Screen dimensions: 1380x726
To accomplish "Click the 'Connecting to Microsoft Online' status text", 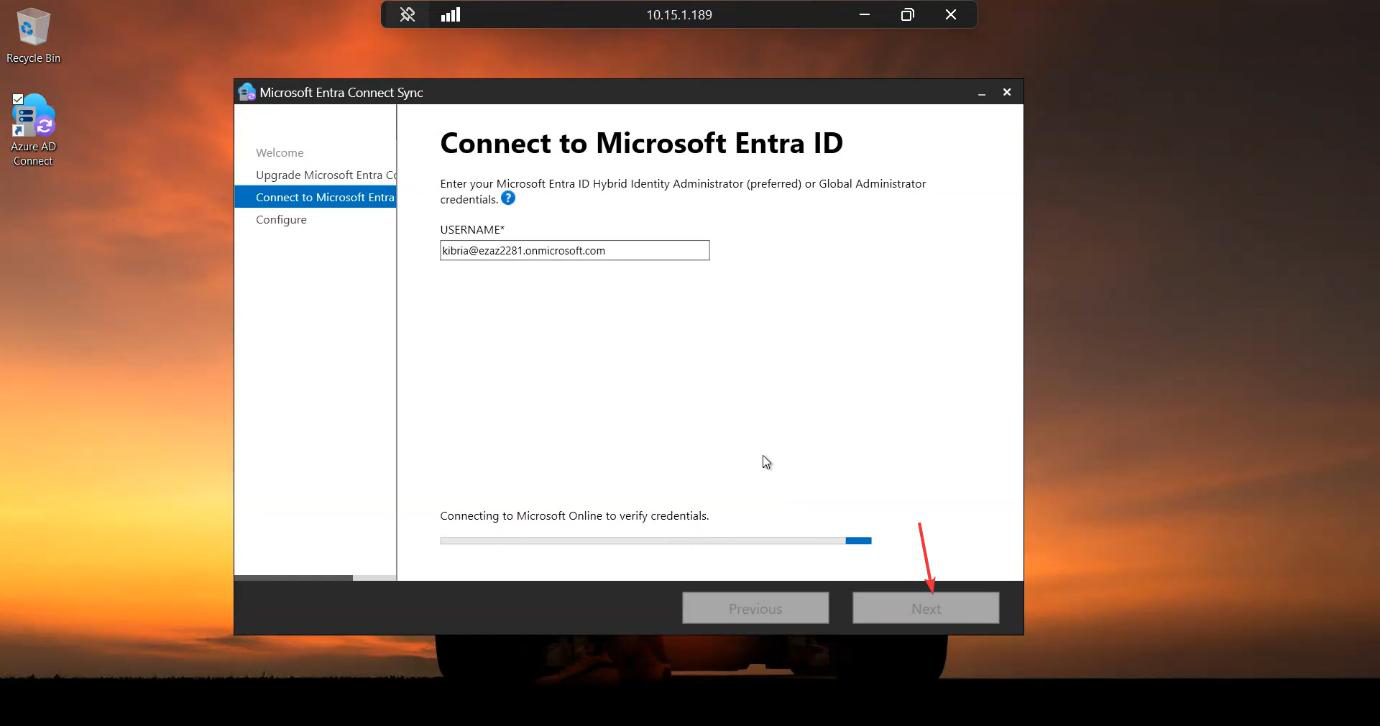I will 574,516.
